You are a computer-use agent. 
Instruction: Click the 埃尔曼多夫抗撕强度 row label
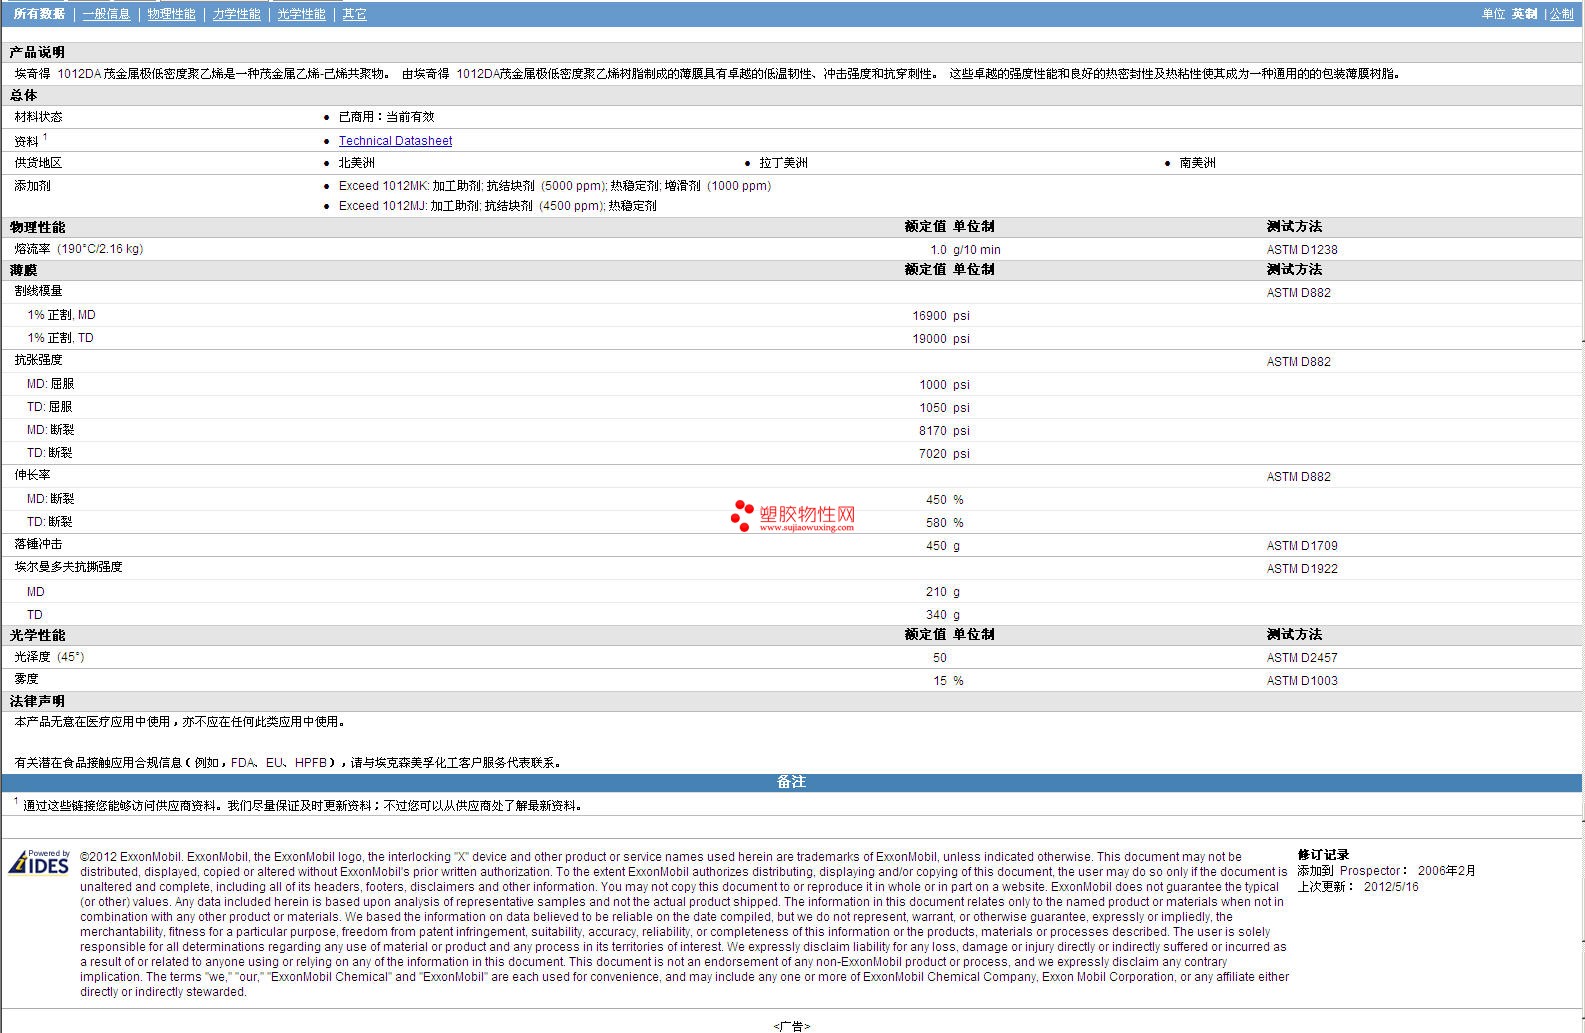click(68, 567)
